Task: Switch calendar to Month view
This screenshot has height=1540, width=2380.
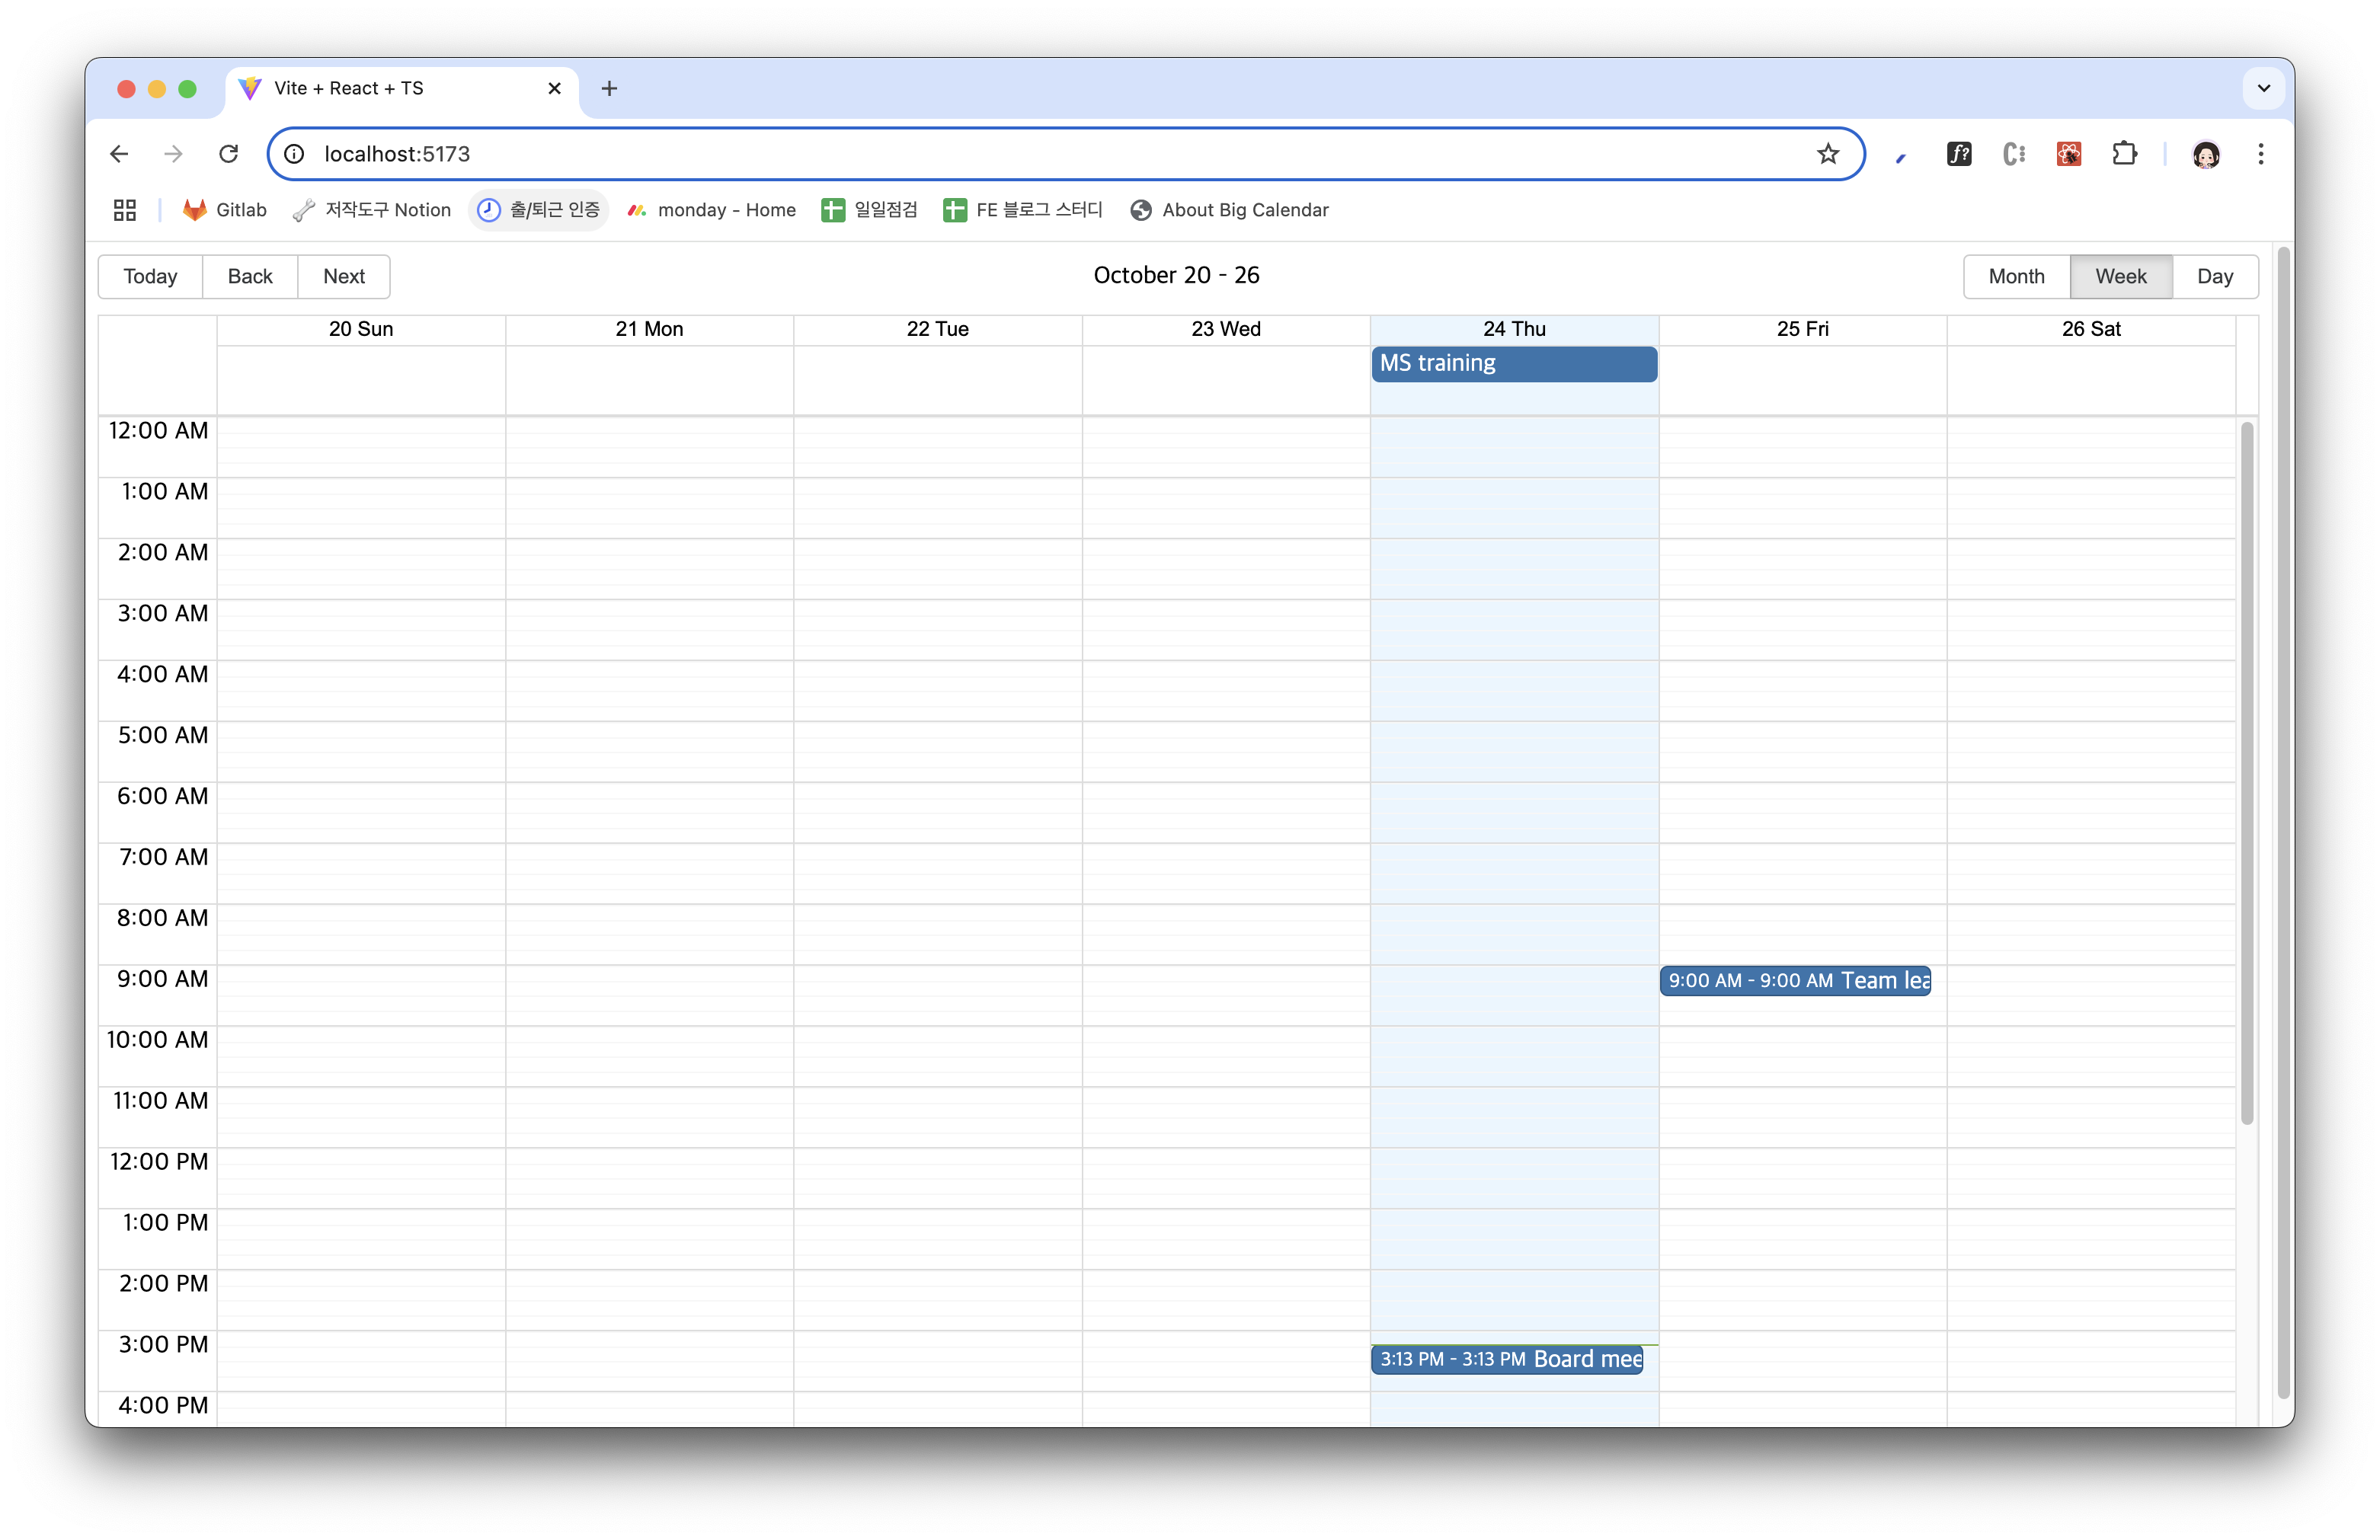Action: 2016,277
